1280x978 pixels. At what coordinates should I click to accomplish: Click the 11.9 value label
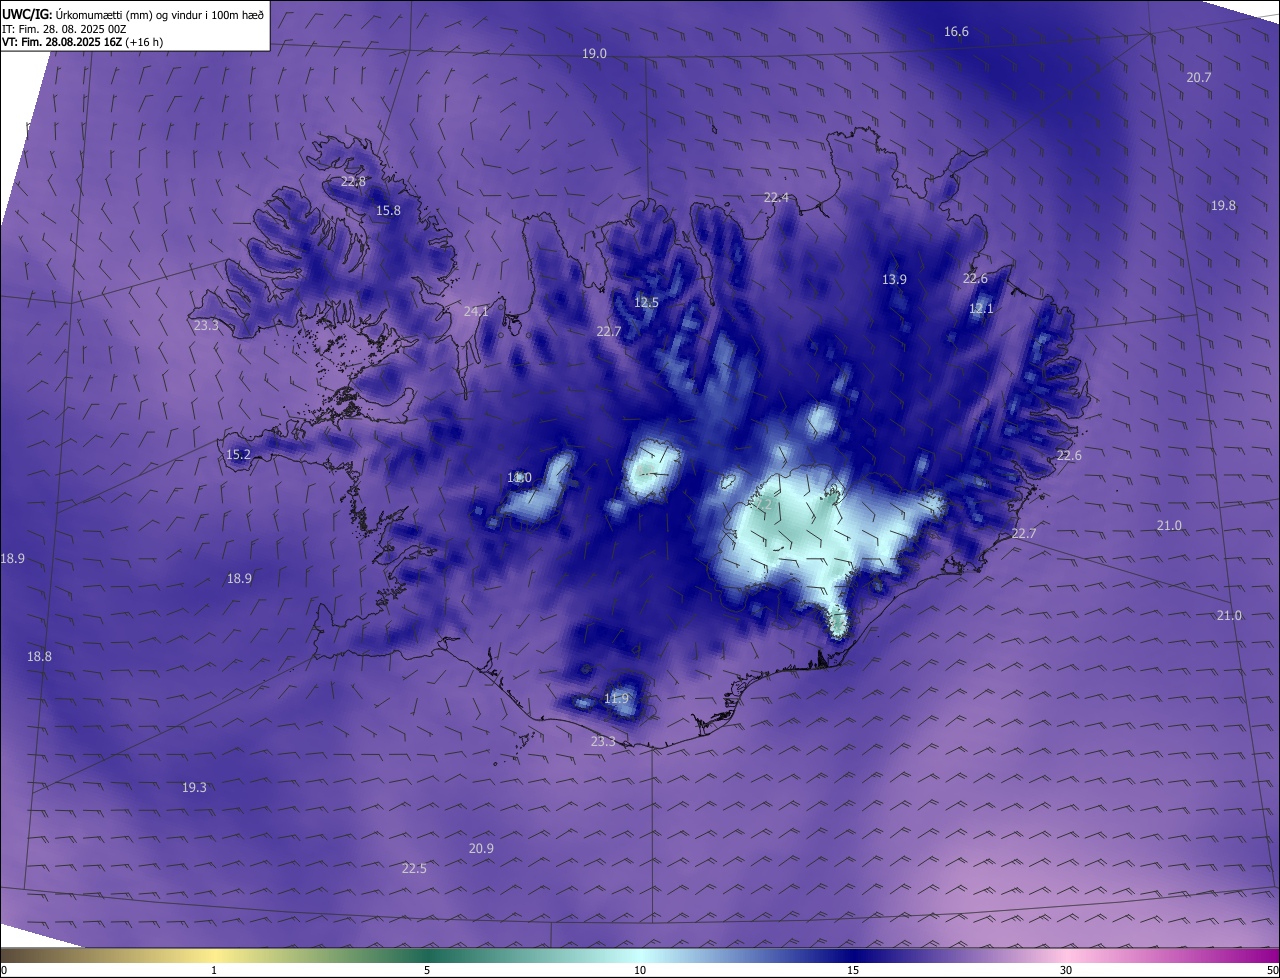pos(617,699)
